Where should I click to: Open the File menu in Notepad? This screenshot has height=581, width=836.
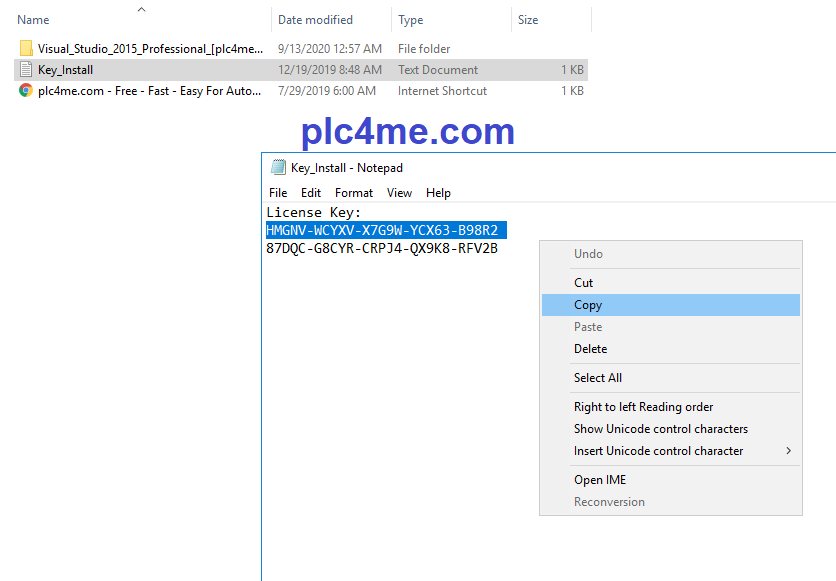(278, 193)
